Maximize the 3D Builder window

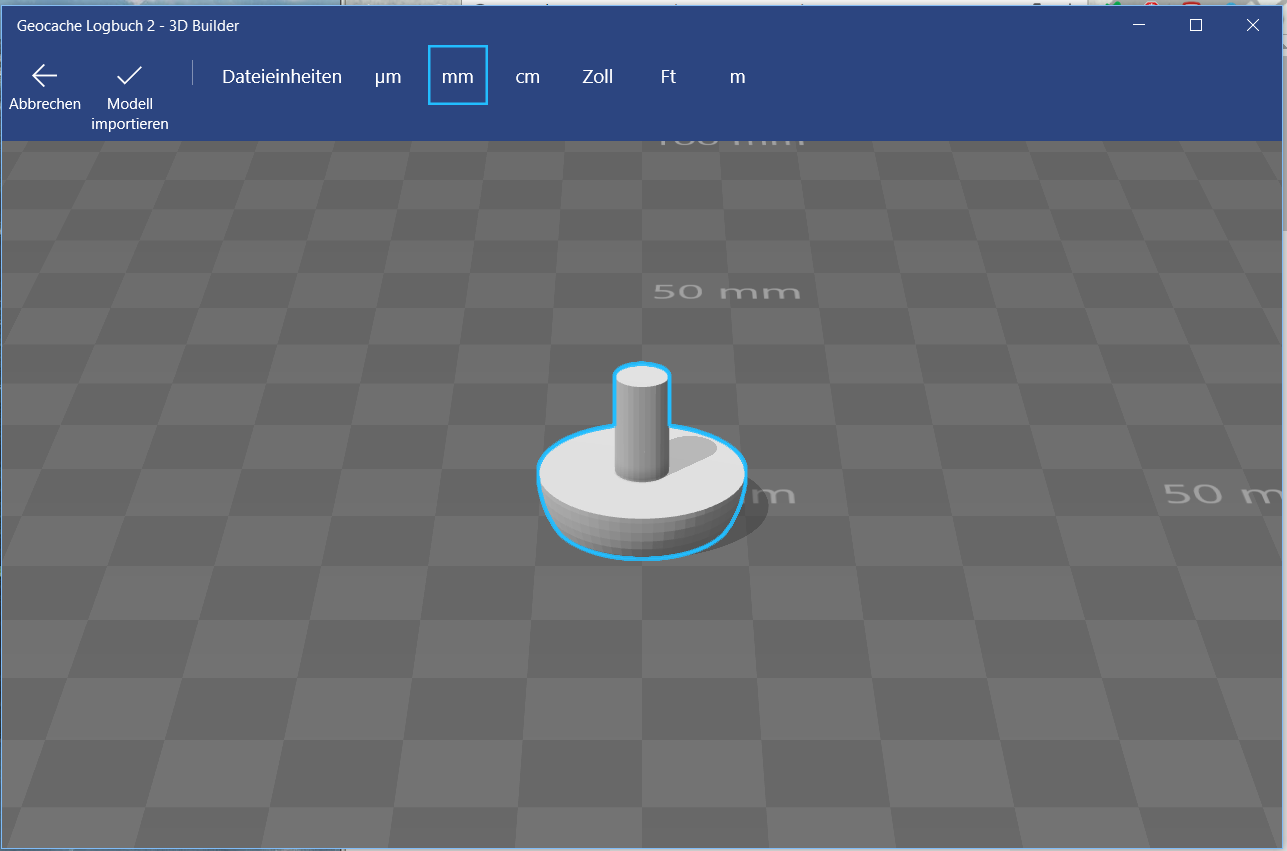pyautogui.click(x=1195, y=25)
